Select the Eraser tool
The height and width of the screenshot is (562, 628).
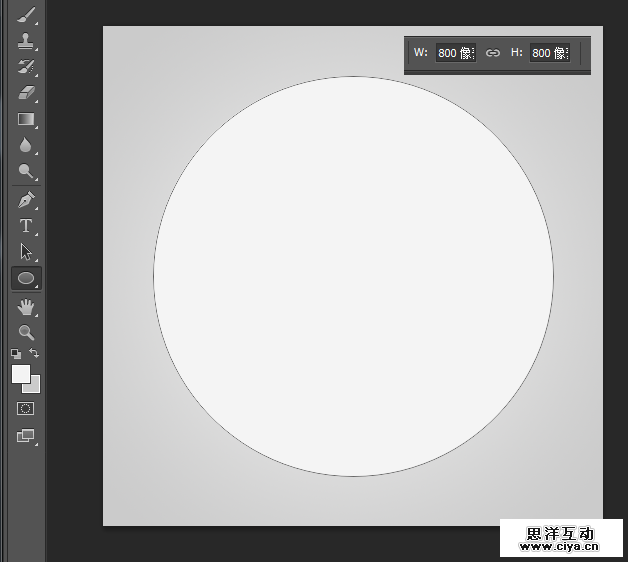pyautogui.click(x=26, y=94)
